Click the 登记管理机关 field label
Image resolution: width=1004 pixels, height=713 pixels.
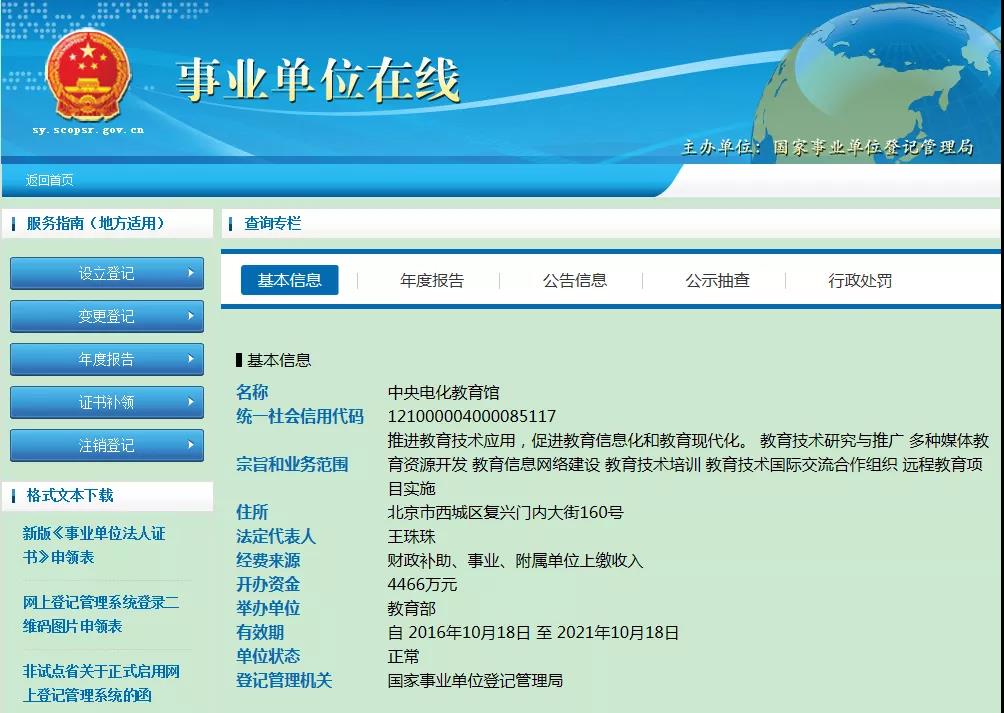pos(284,680)
